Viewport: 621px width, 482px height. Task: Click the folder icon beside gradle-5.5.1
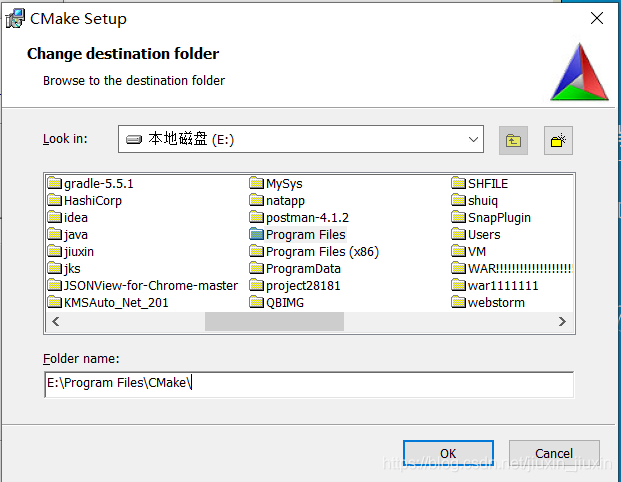(x=55, y=183)
